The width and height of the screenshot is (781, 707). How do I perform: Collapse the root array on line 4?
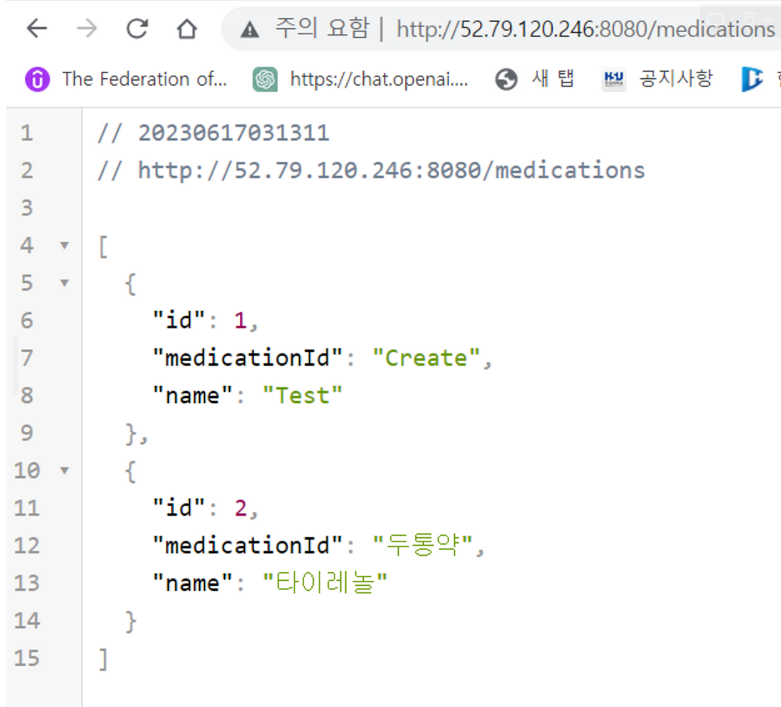[64, 245]
